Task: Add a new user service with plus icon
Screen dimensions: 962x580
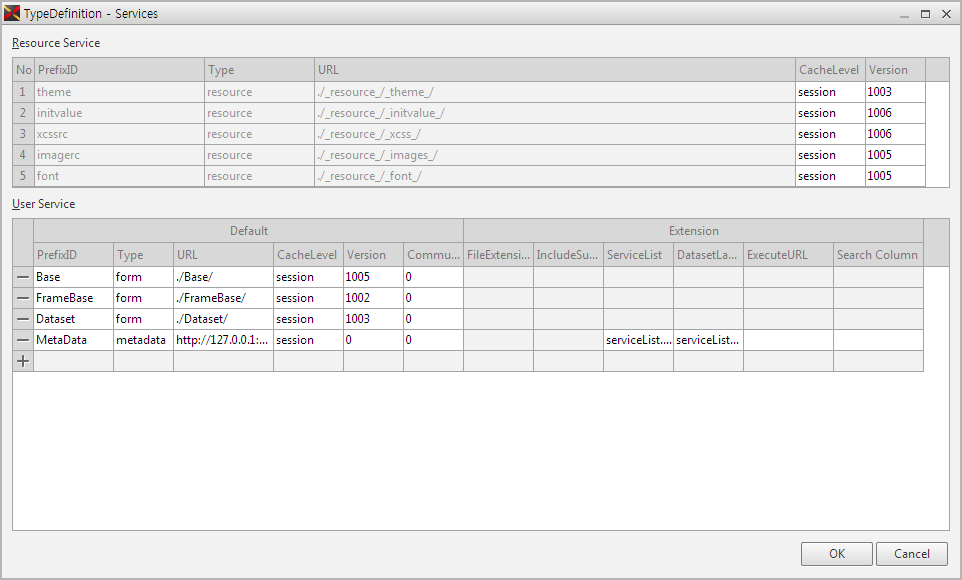Action: pos(22,361)
